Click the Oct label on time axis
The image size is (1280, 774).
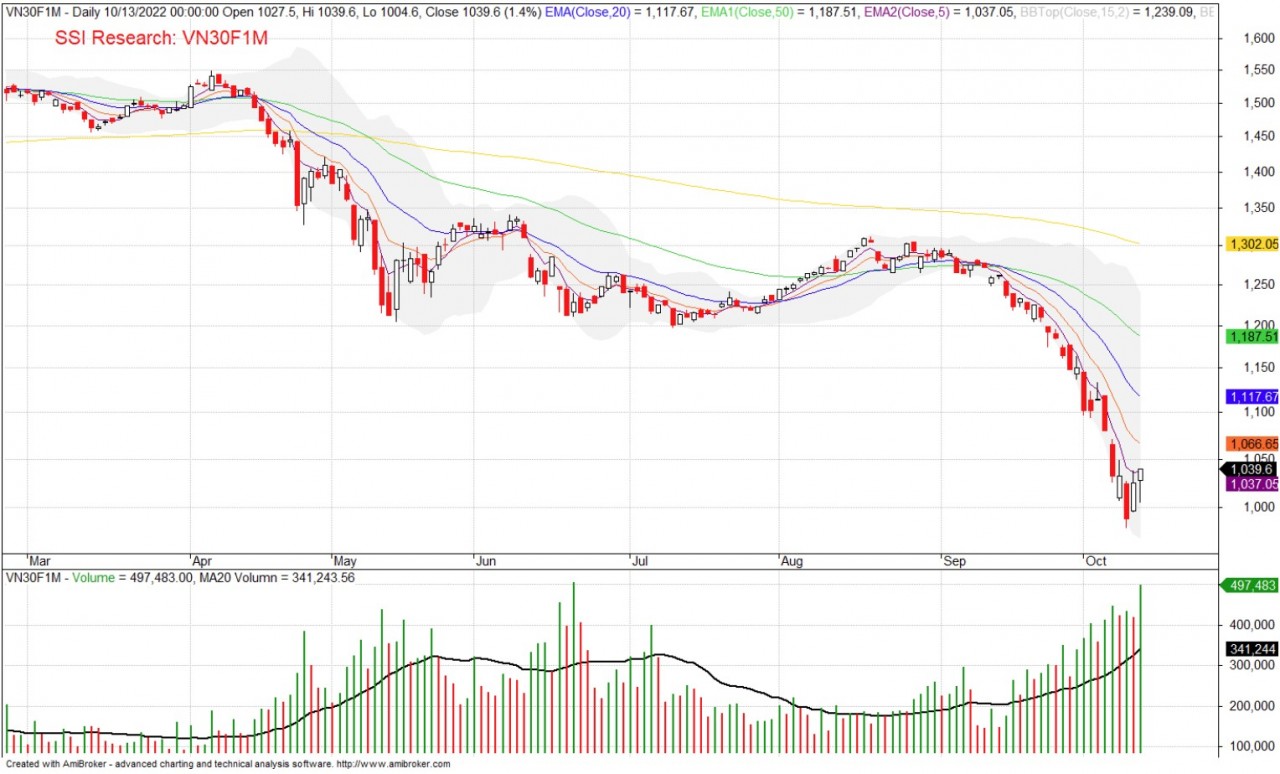1097,561
